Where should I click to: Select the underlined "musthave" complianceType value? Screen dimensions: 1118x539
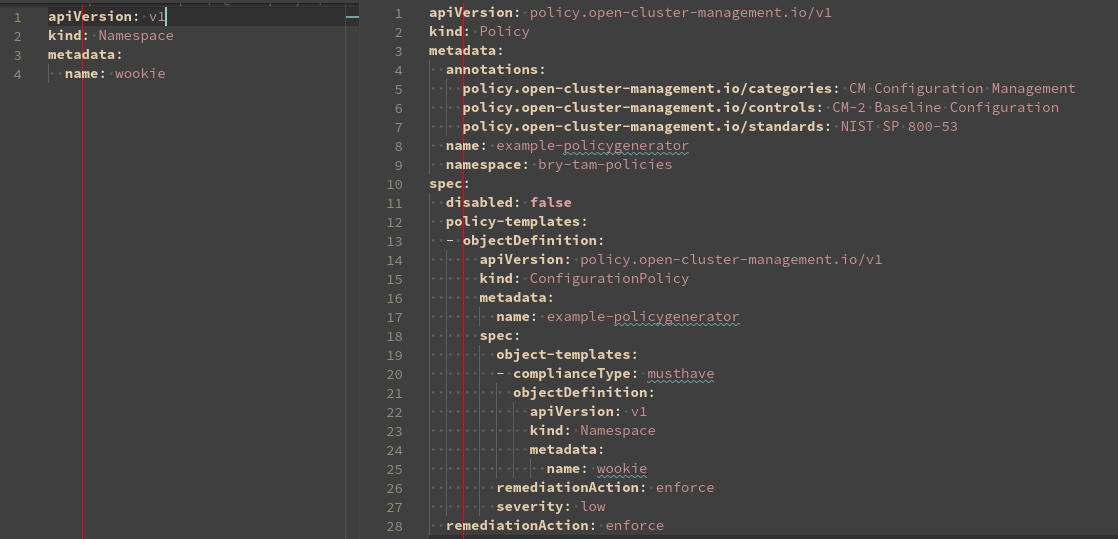coord(680,373)
